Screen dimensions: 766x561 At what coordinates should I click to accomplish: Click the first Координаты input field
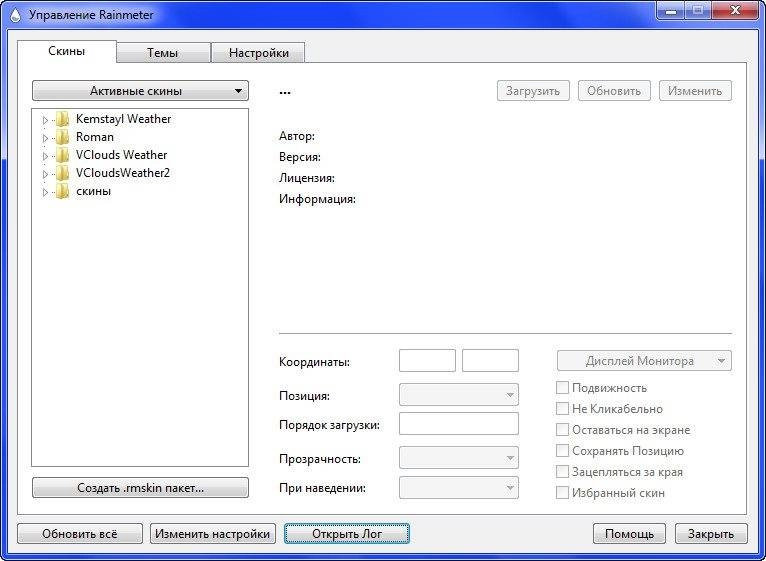(x=427, y=361)
